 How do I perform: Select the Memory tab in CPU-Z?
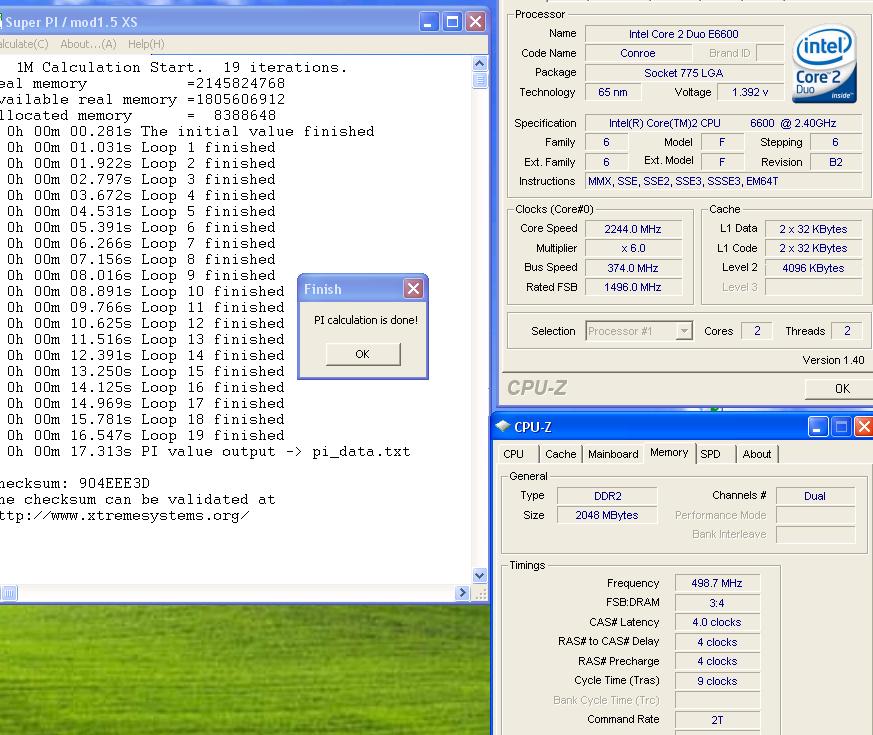click(669, 452)
